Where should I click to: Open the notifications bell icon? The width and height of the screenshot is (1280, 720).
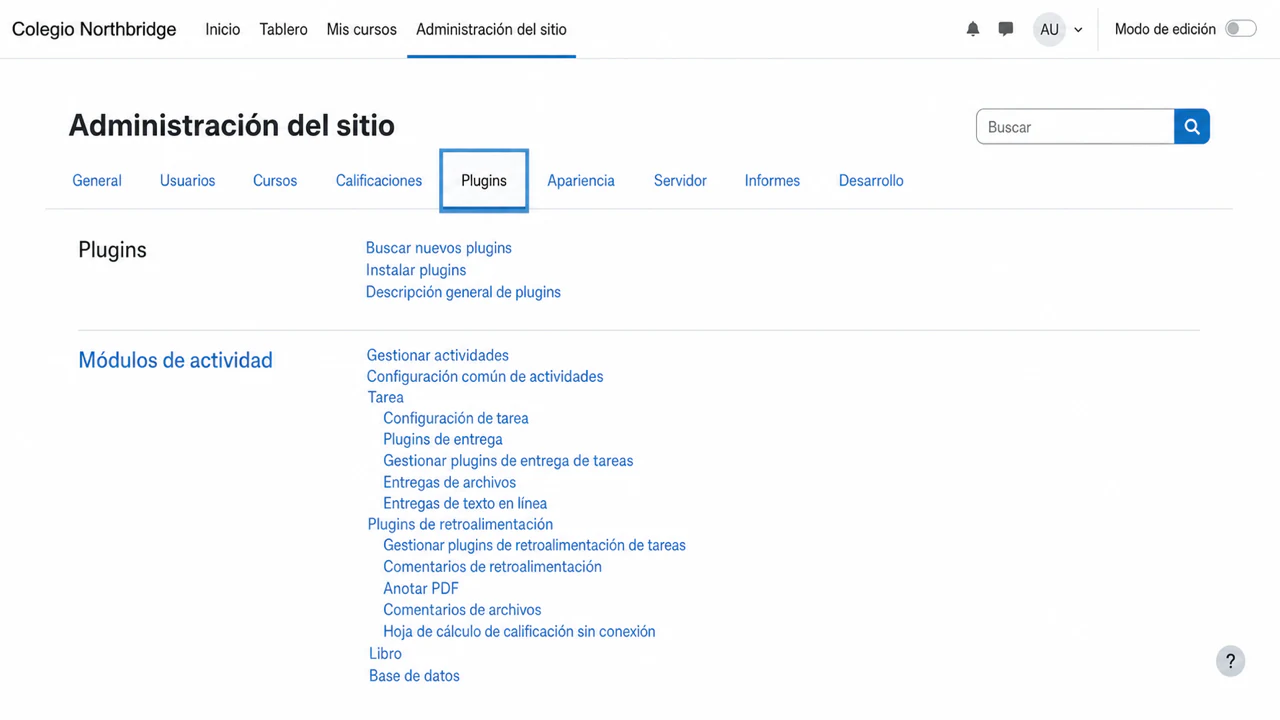click(x=973, y=29)
